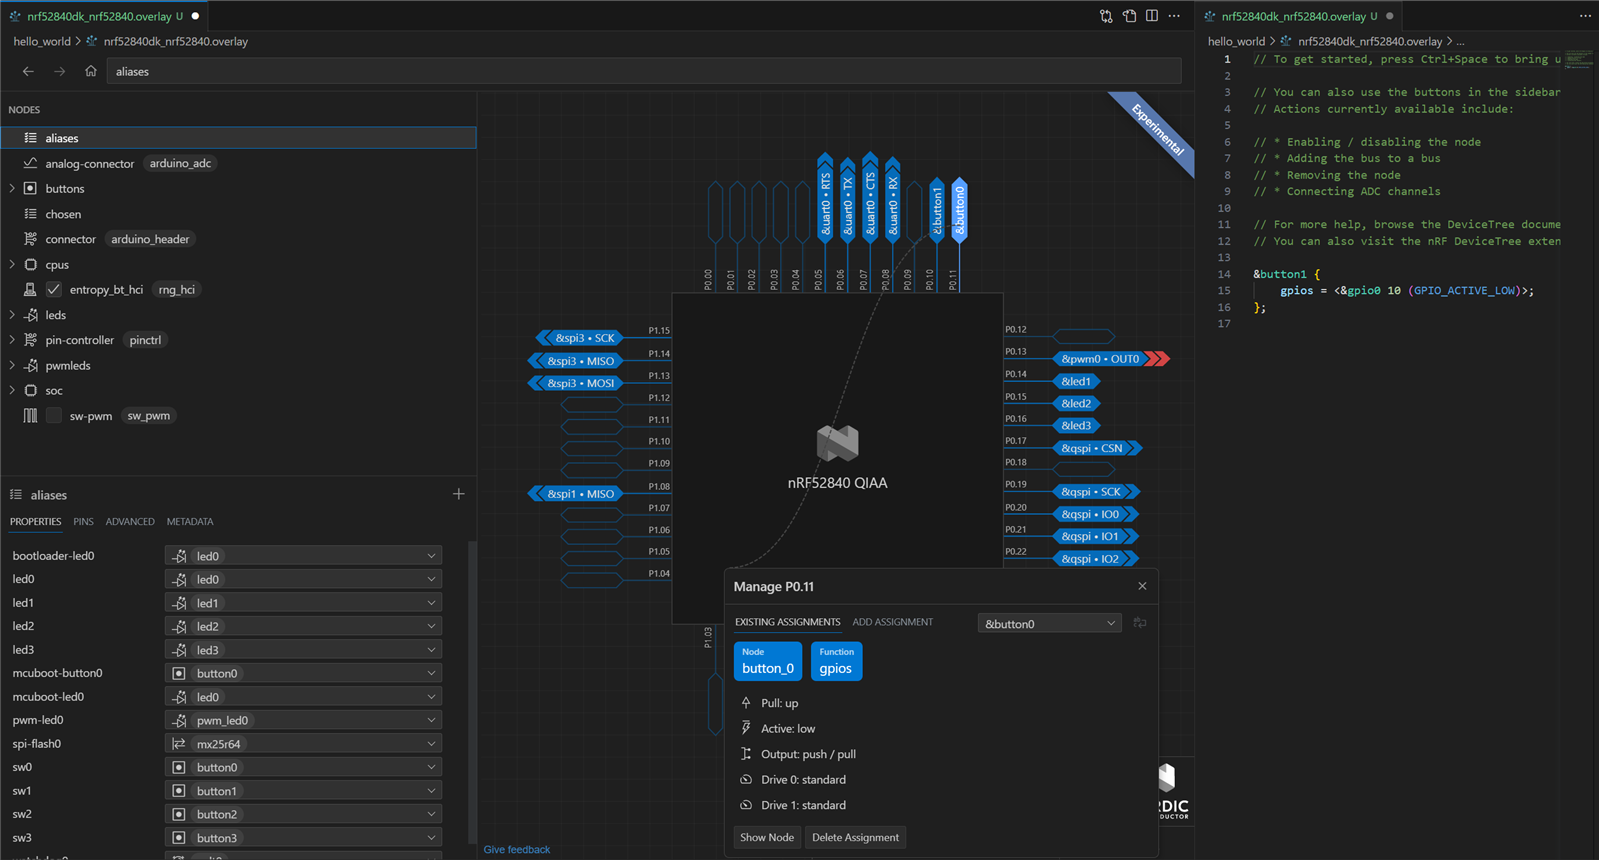The height and width of the screenshot is (860, 1599).
Task: Select the &uart0 CTS pin
Action: [870, 197]
